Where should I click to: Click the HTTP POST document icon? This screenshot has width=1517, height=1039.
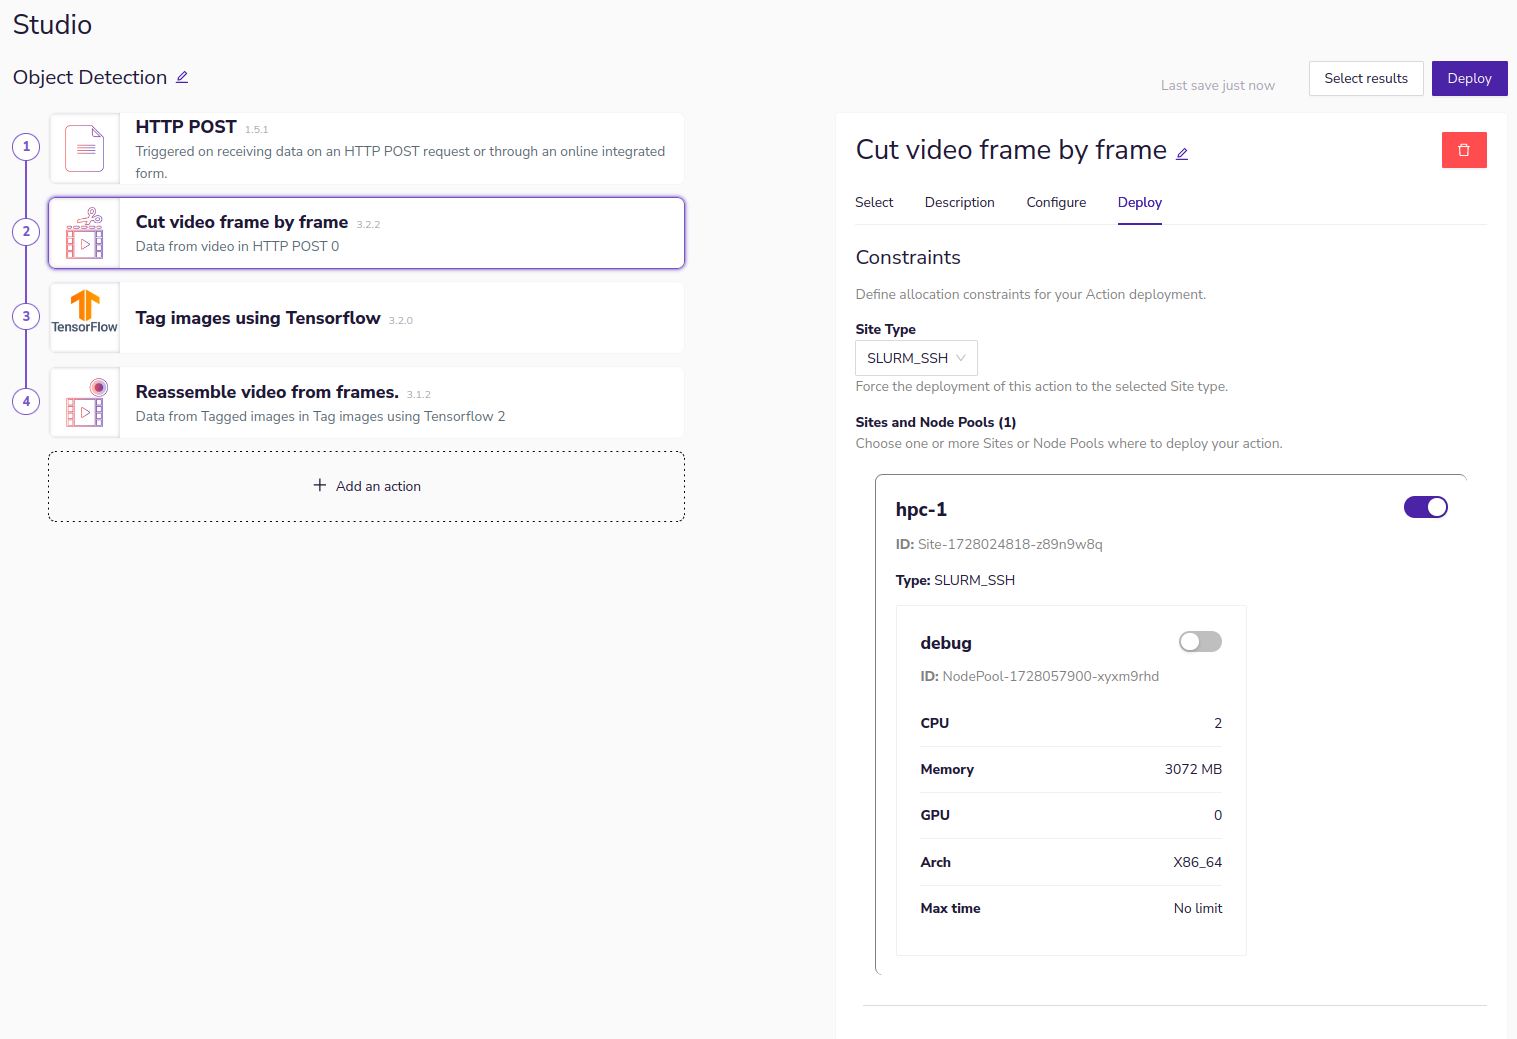(85, 149)
